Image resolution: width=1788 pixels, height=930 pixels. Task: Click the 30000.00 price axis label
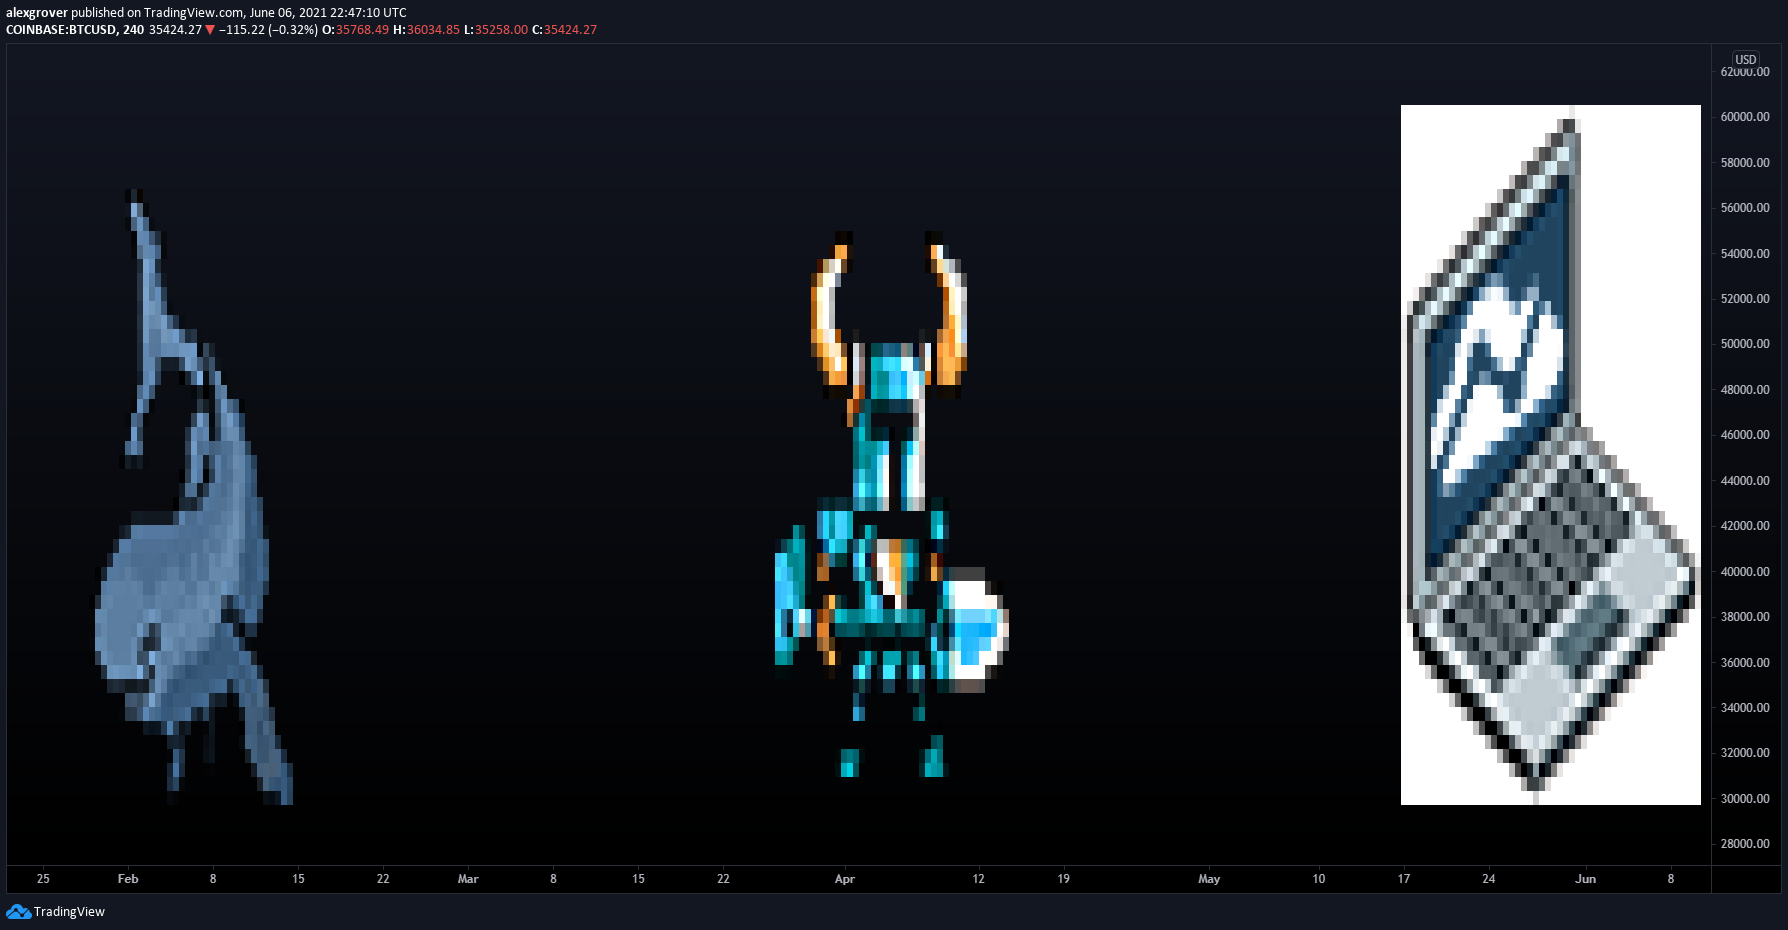[x=1745, y=799]
